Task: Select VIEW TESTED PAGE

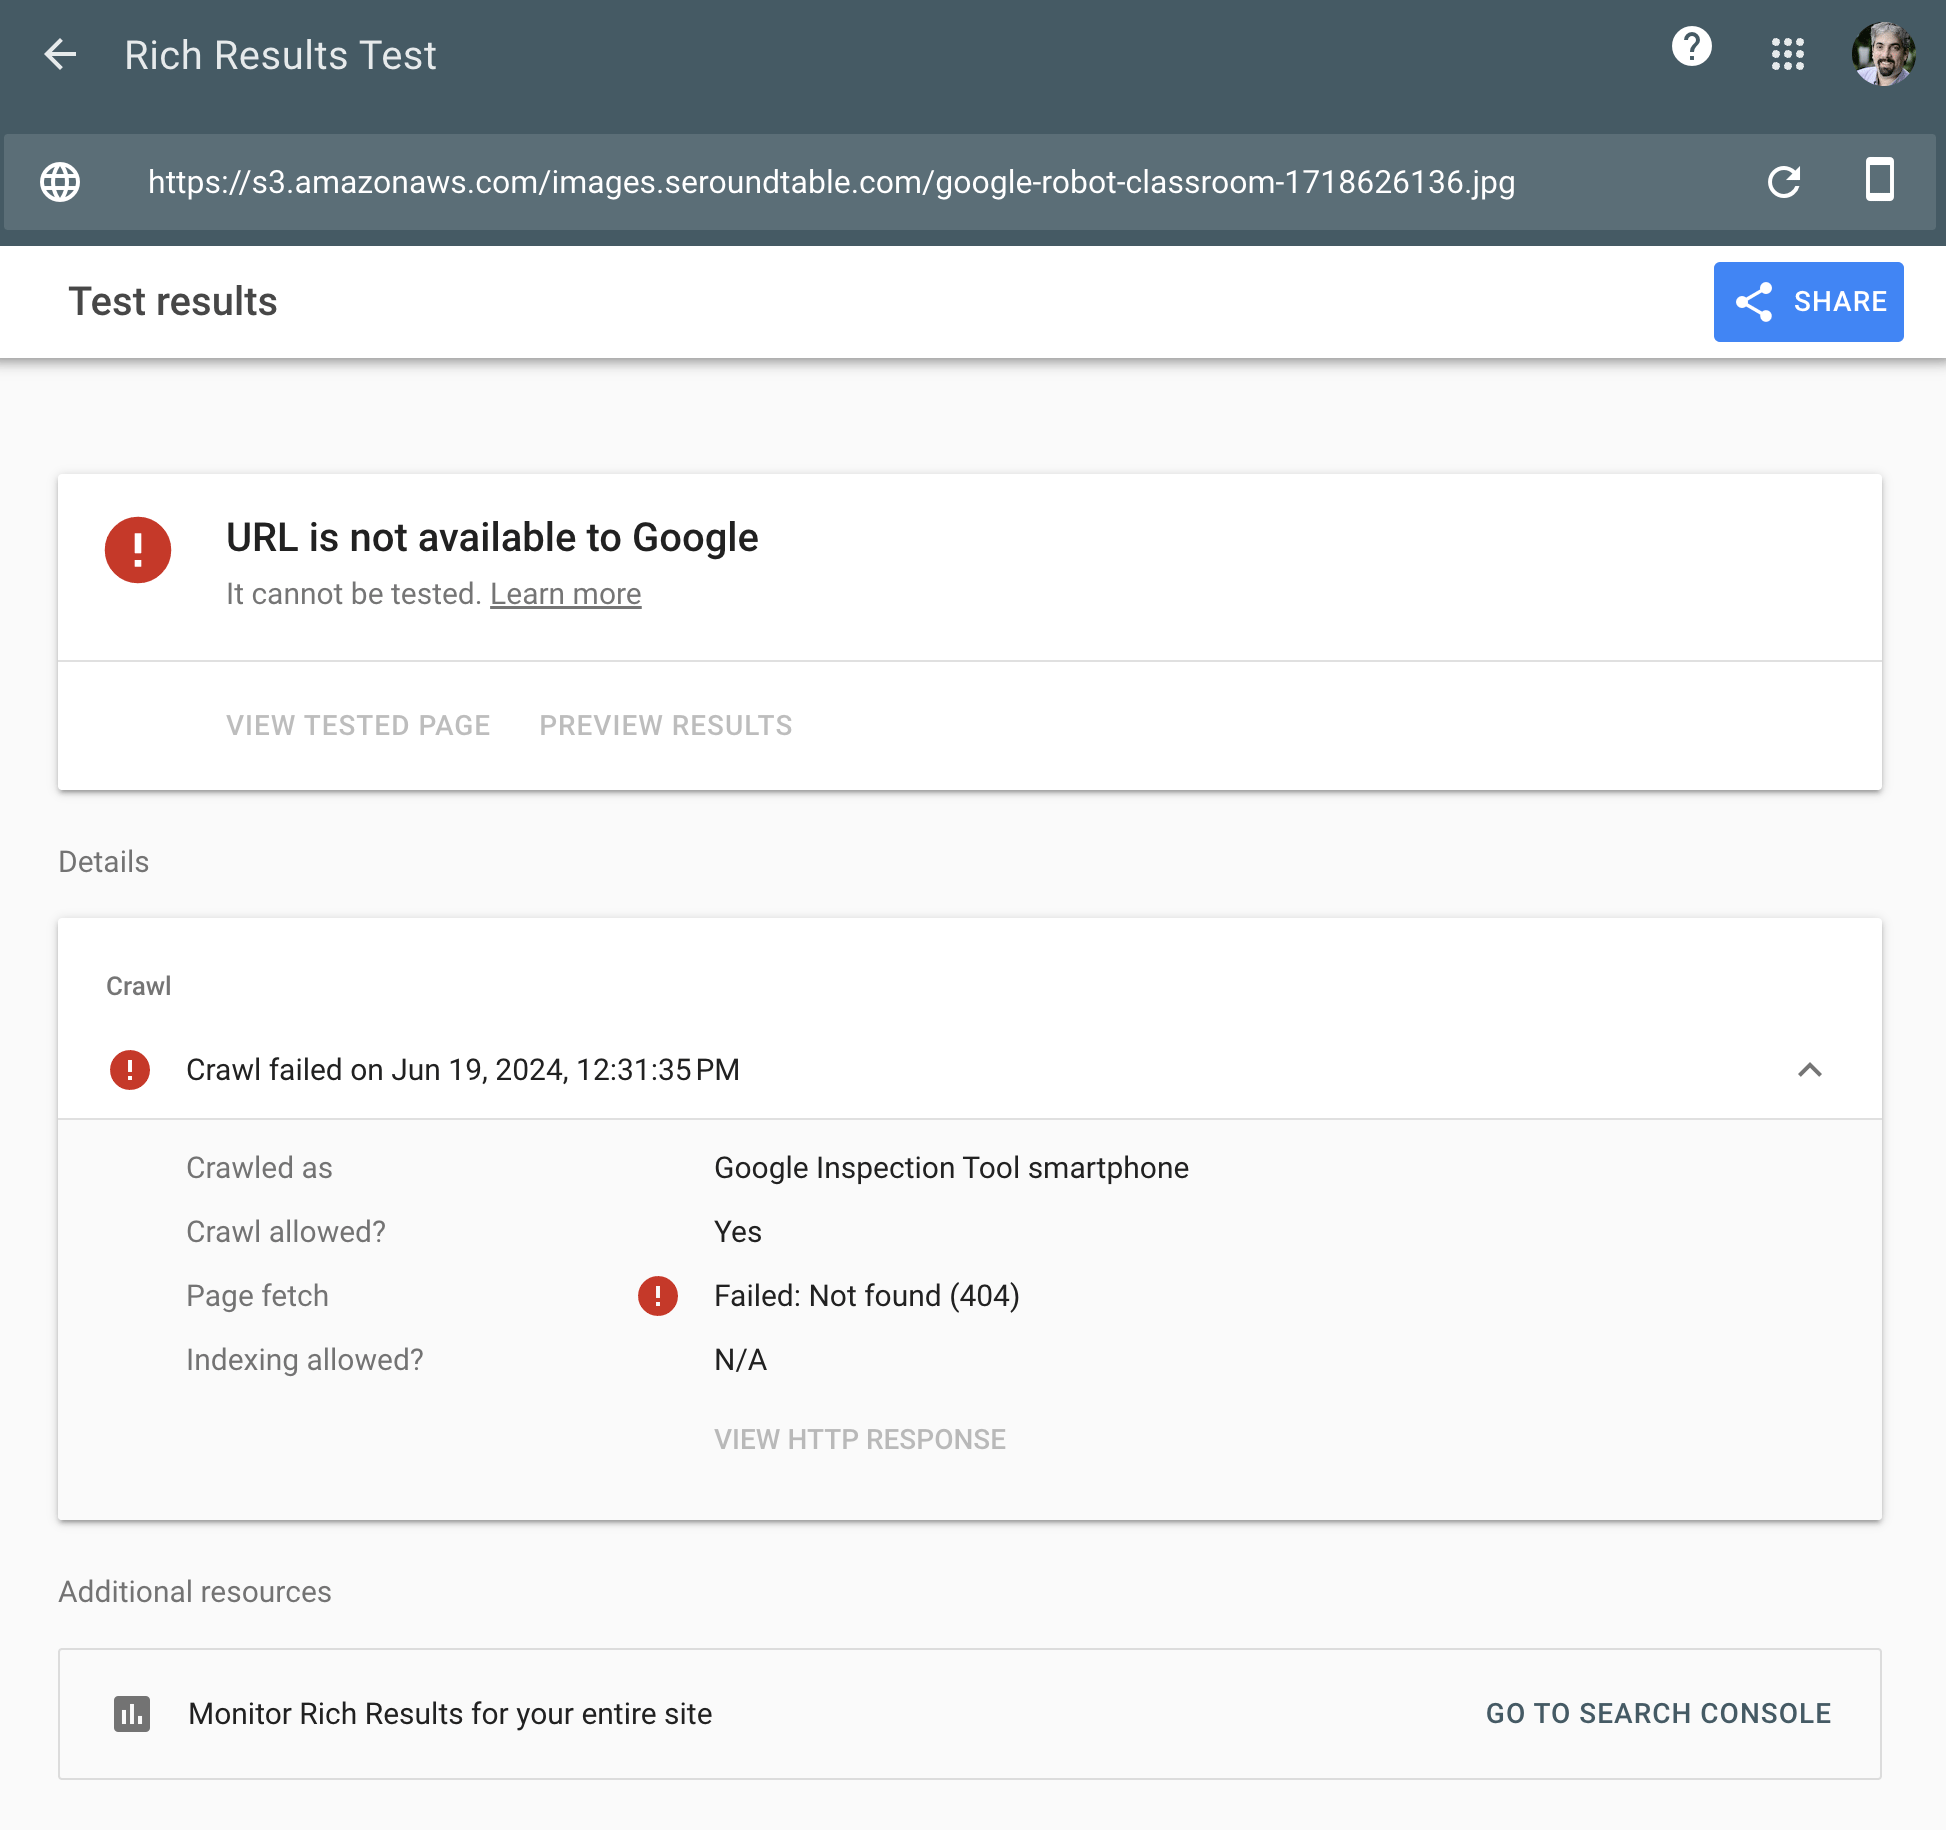Action: (x=358, y=725)
